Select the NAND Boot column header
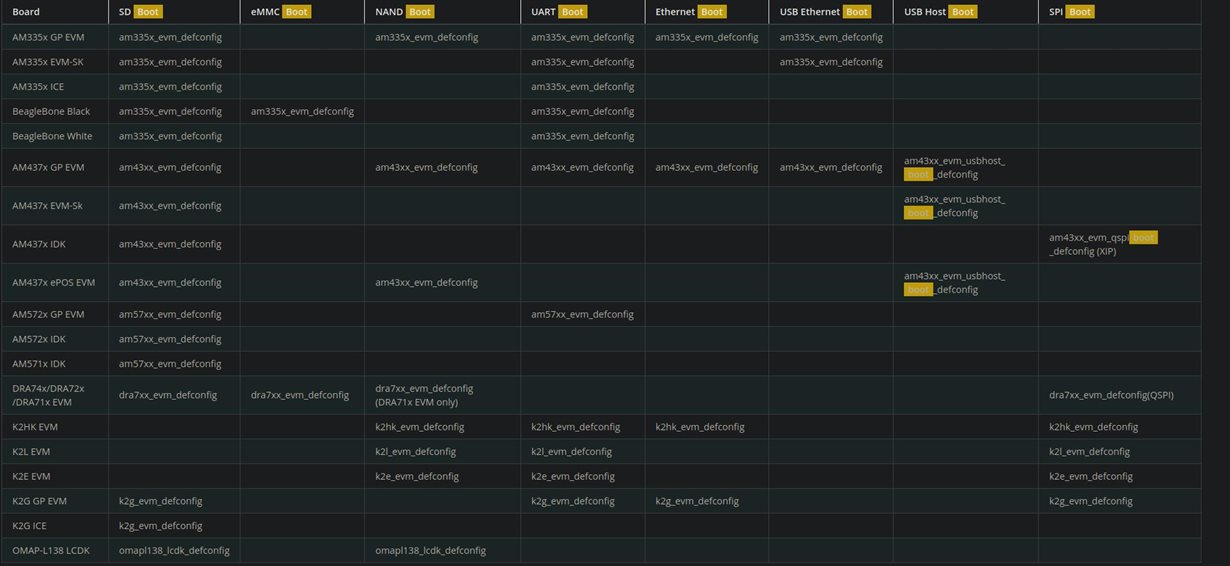 (405, 12)
